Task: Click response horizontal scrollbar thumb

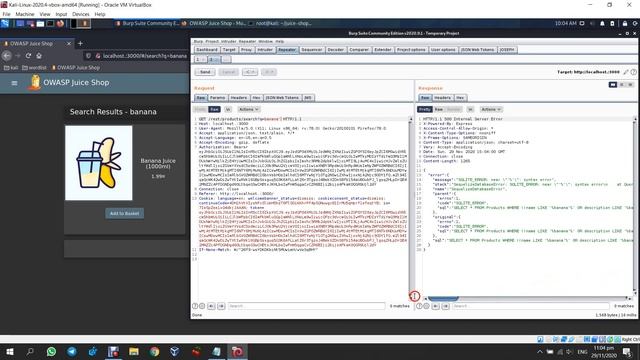Action: [x=443, y=299]
